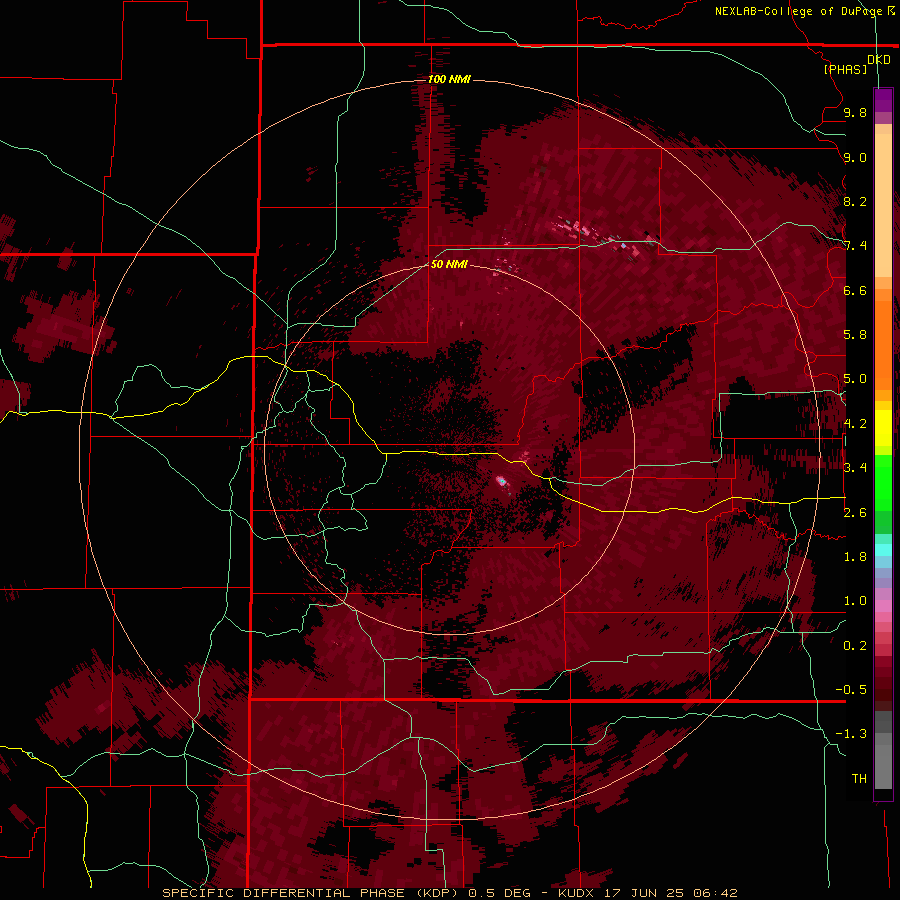The image size is (900, 900).
Task: Click the 5.8 scale value
Action: 855,335
